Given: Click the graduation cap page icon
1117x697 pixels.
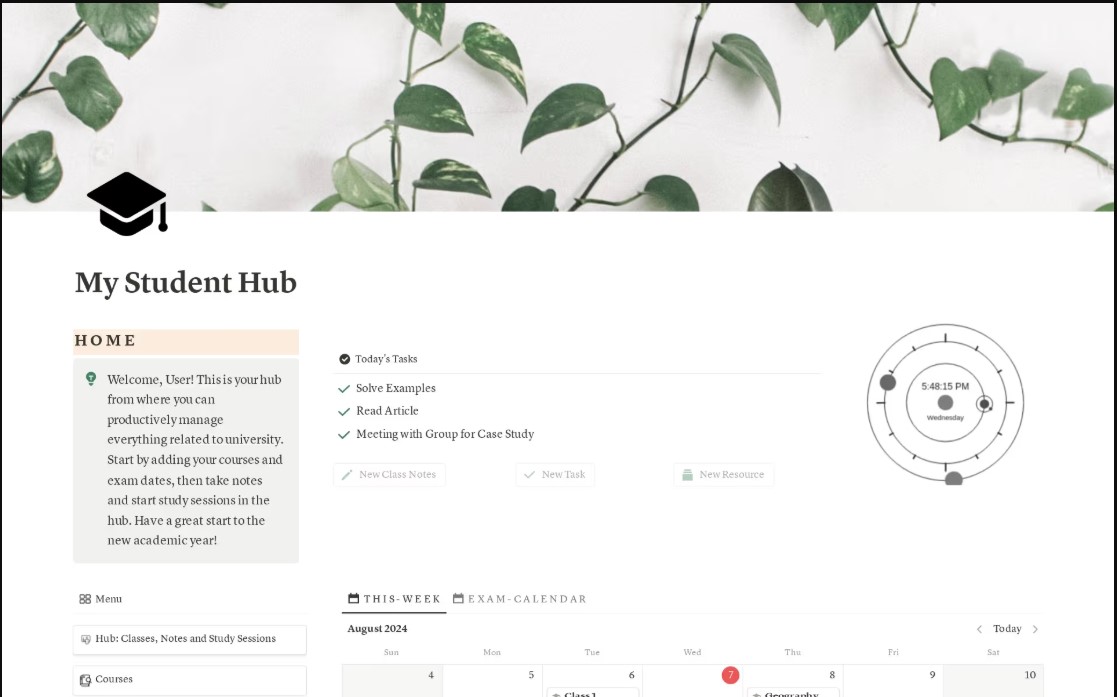Looking at the screenshot, I should (128, 204).
